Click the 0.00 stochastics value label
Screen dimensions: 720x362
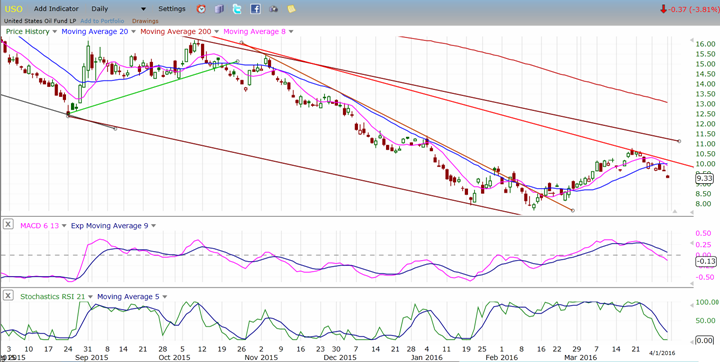(x=705, y=340)
